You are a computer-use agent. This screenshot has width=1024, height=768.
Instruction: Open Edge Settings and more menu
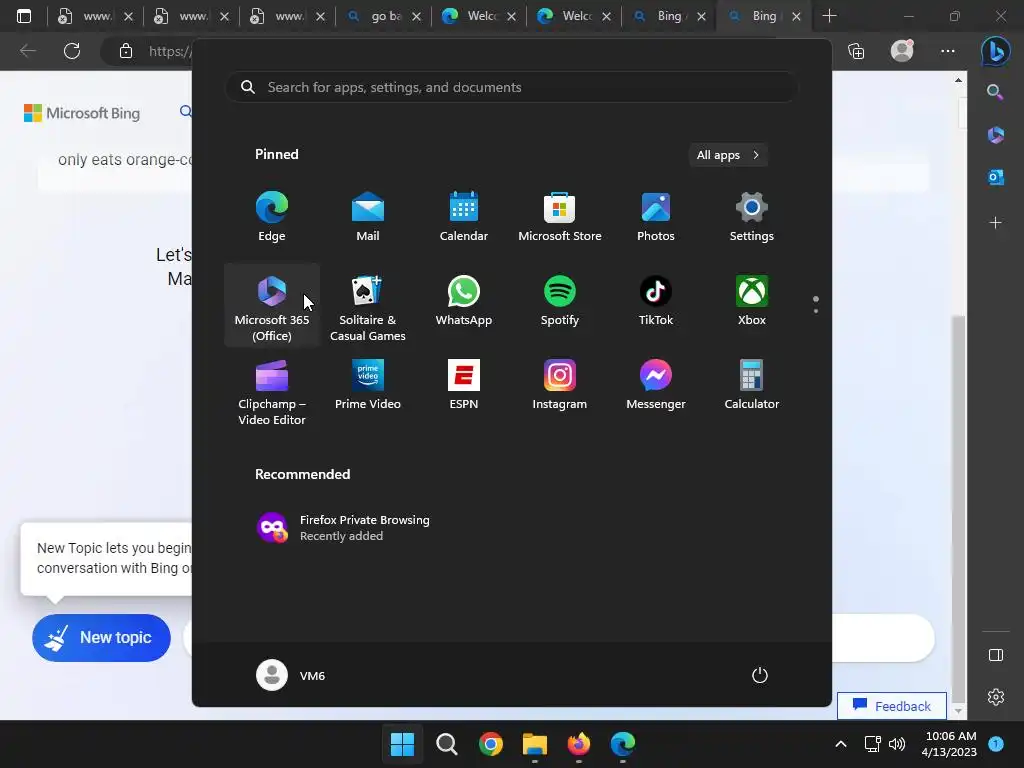pos(948,51)
